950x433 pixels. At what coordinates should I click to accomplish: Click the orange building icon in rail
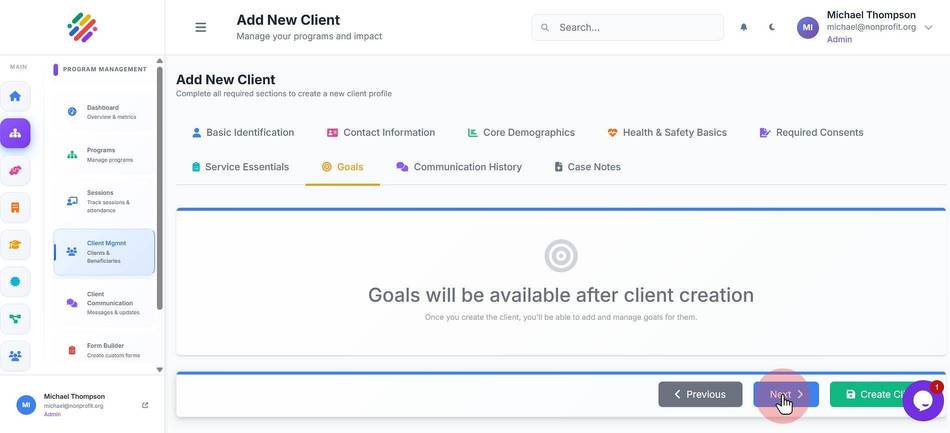point(15,208)
